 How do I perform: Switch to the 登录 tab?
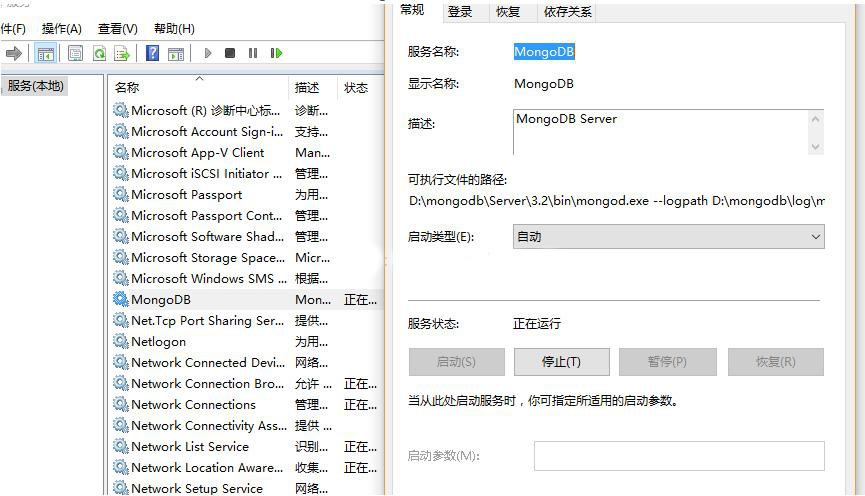point(460,12)
